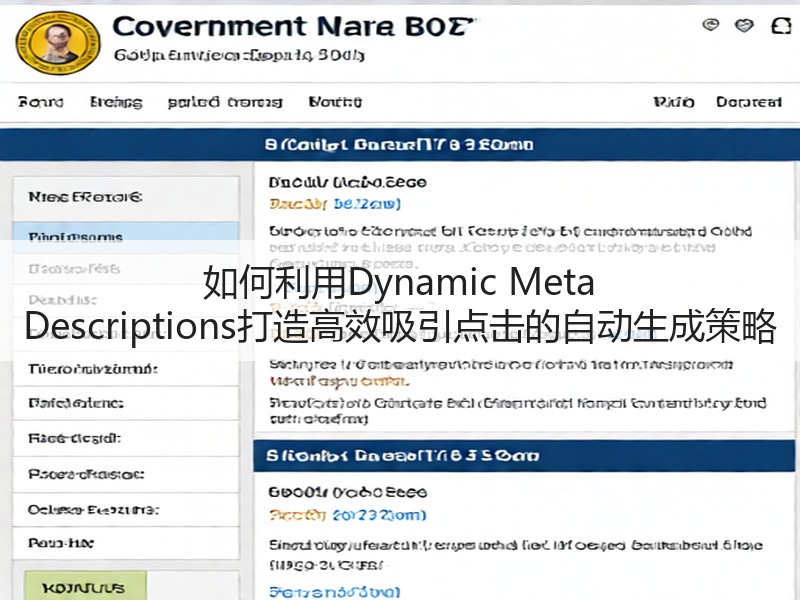The width and height of the screenshot is (800, 600).
Task: Click the round yellow portrait emblem logo
Action: (x=58, y=43)
